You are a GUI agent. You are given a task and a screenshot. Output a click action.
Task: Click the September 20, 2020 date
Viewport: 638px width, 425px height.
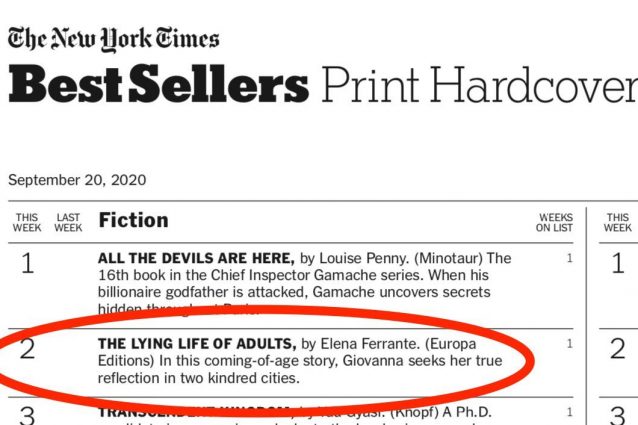click(77, 181)
